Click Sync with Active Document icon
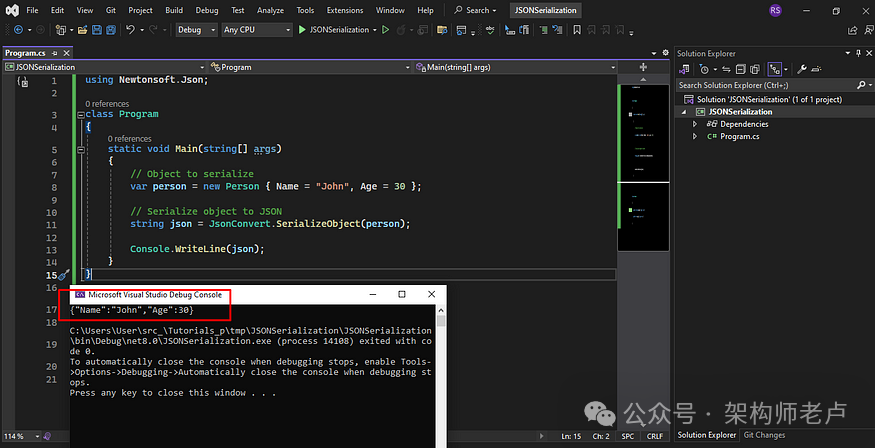Screen dimensions: 875x448 [726, 70]
